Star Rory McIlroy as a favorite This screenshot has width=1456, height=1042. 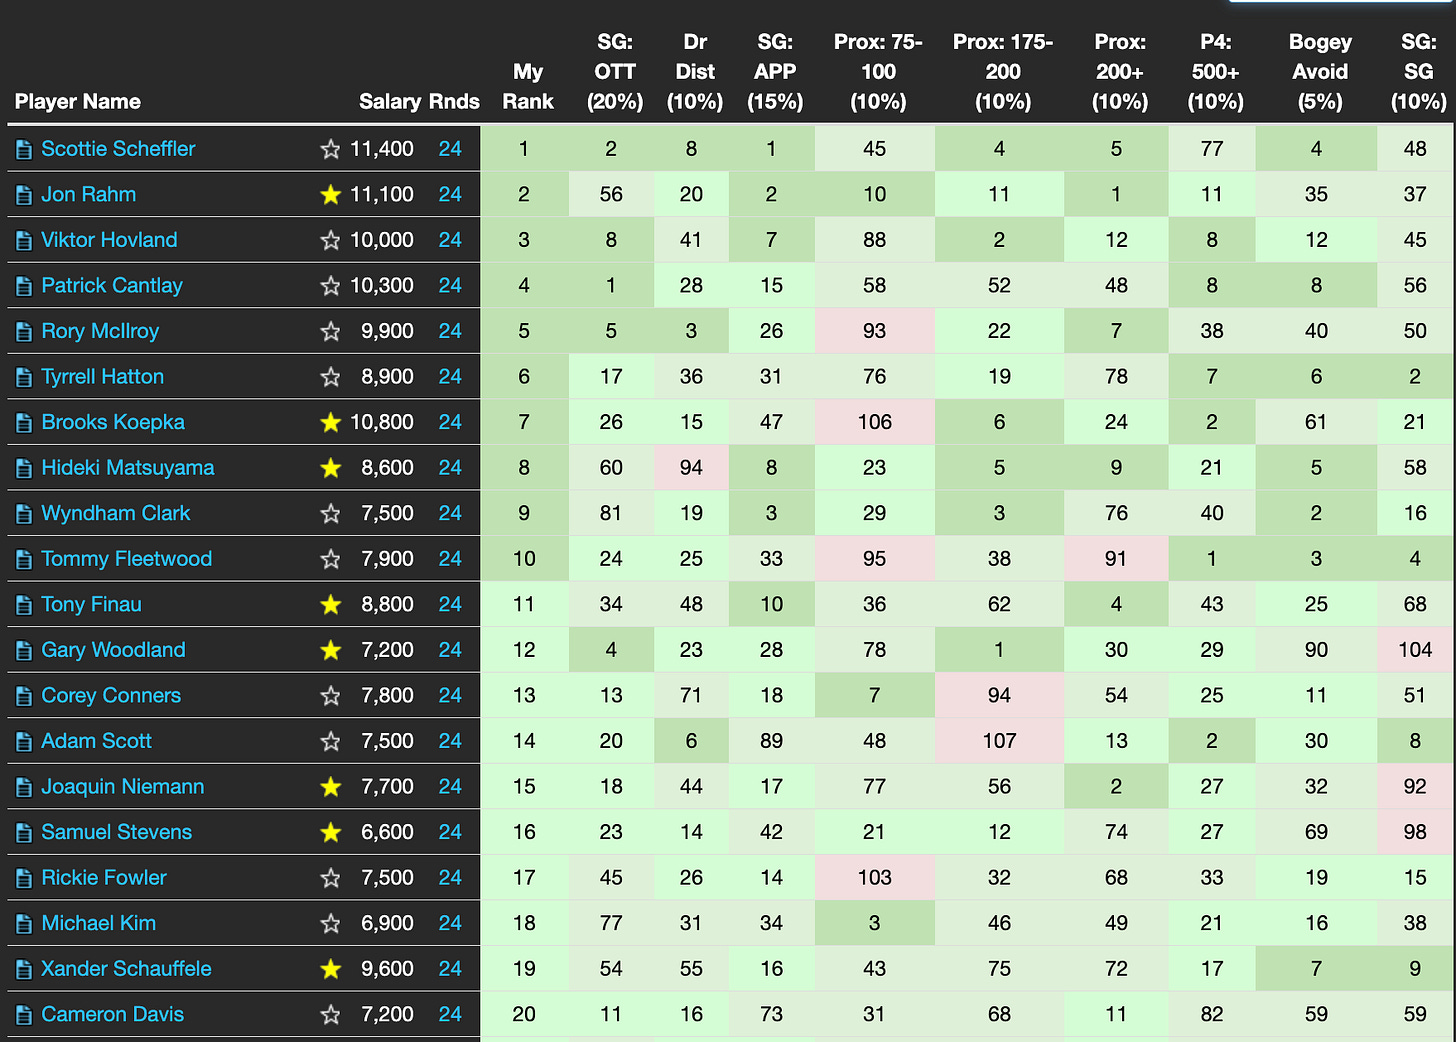(x=330, y=331)
